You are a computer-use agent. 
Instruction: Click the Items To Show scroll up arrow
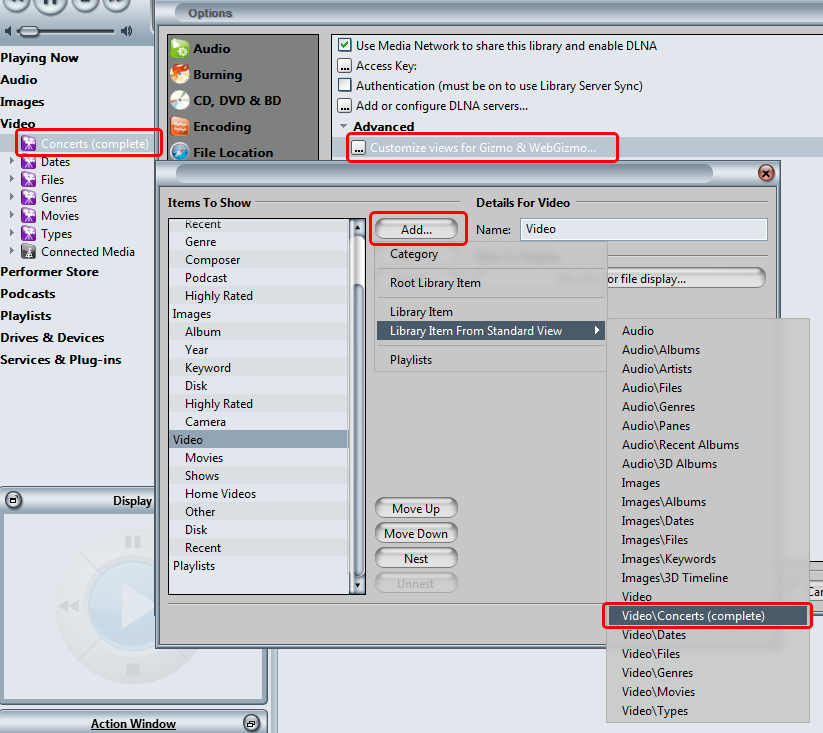357,227
